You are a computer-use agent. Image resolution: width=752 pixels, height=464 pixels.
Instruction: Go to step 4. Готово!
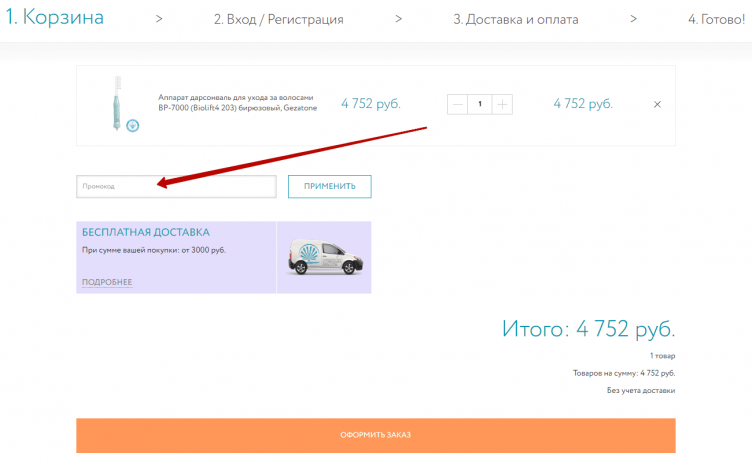click(x=717, y=20)
